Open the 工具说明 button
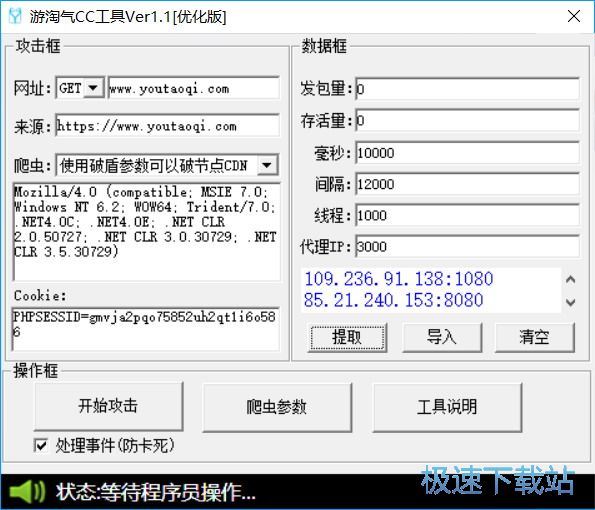The image size is (595, 510). pyautogui.click(x=447, y=407)
